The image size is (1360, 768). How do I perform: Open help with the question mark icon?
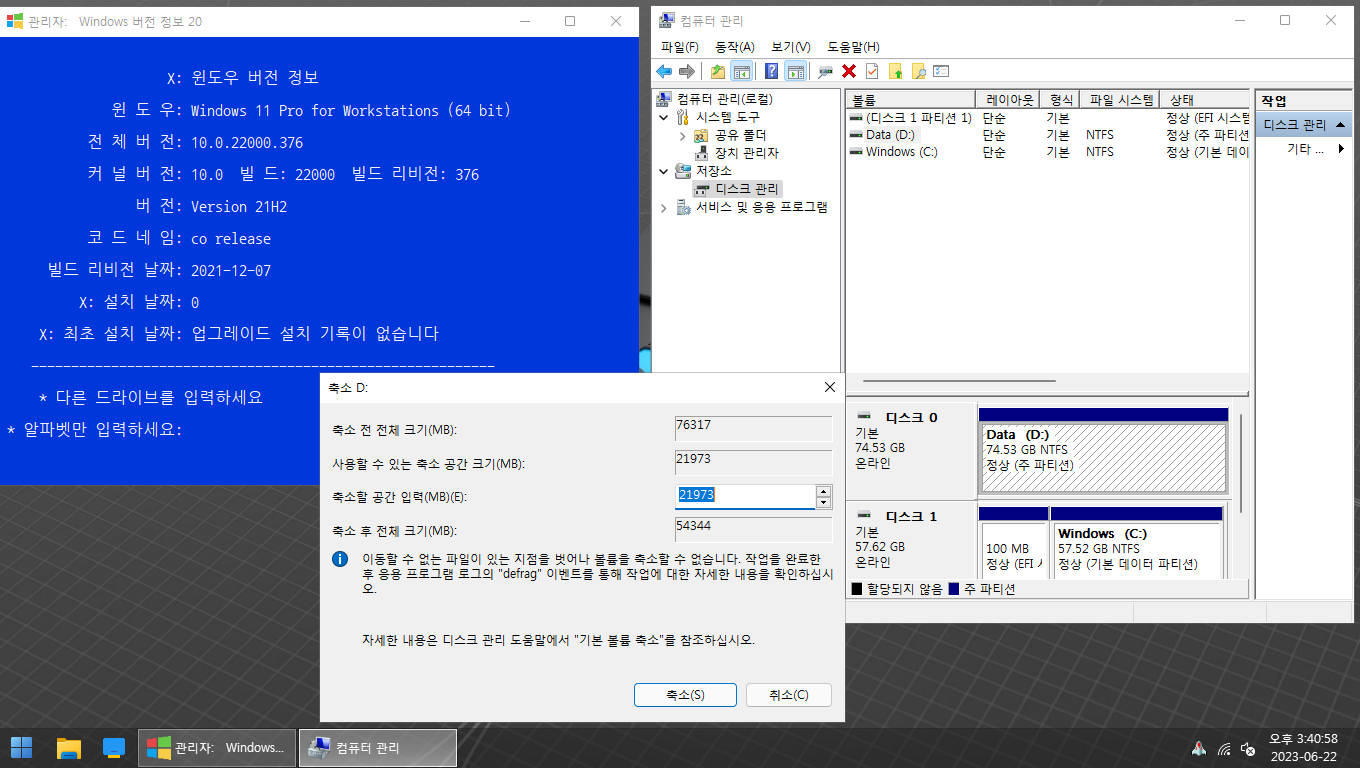[772, 71]
